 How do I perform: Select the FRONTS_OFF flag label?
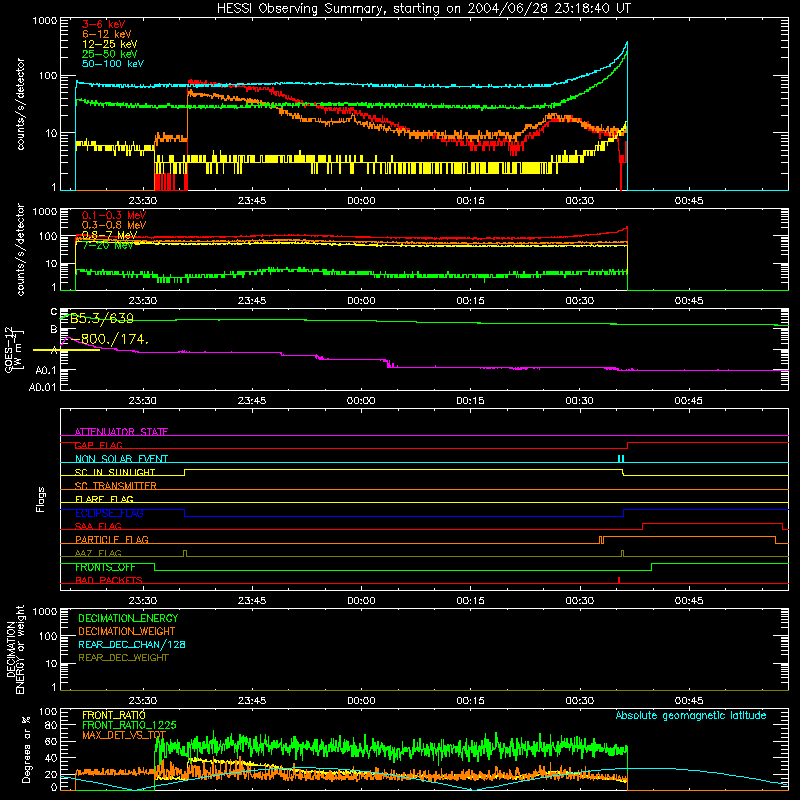[x=105, y=567]
